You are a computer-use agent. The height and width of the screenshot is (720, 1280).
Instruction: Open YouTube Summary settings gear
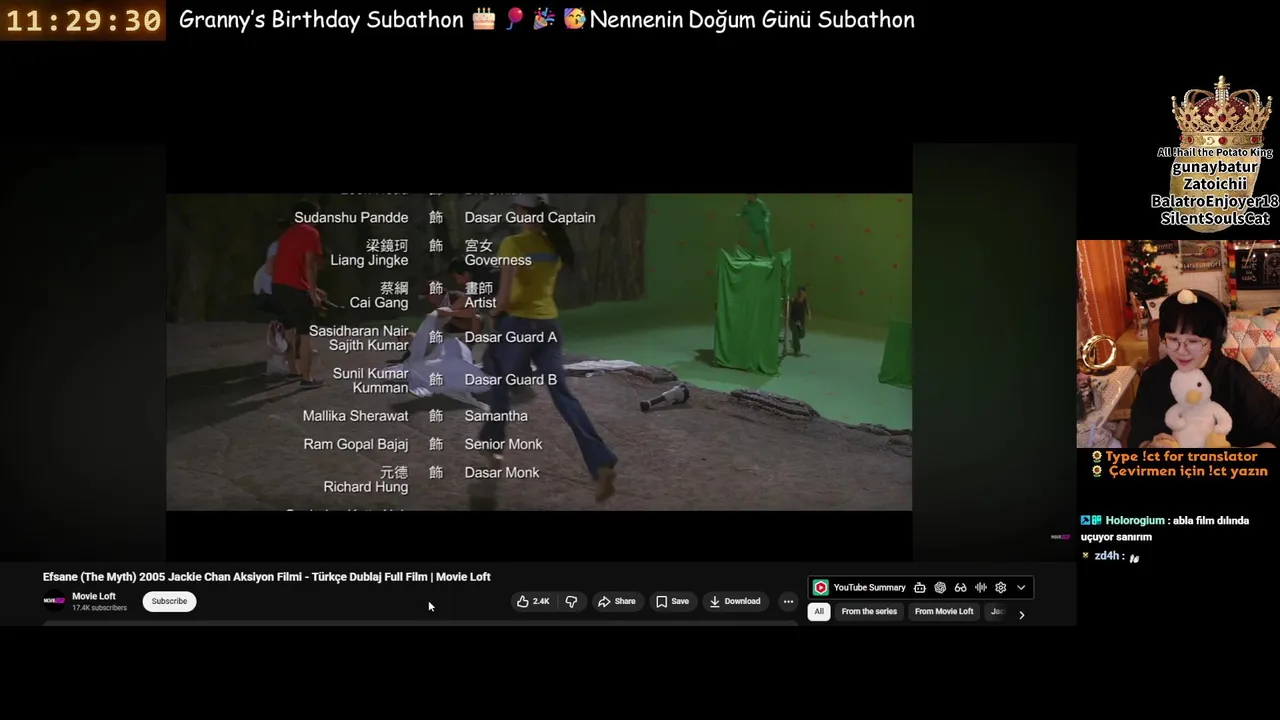coord(1000,587)
